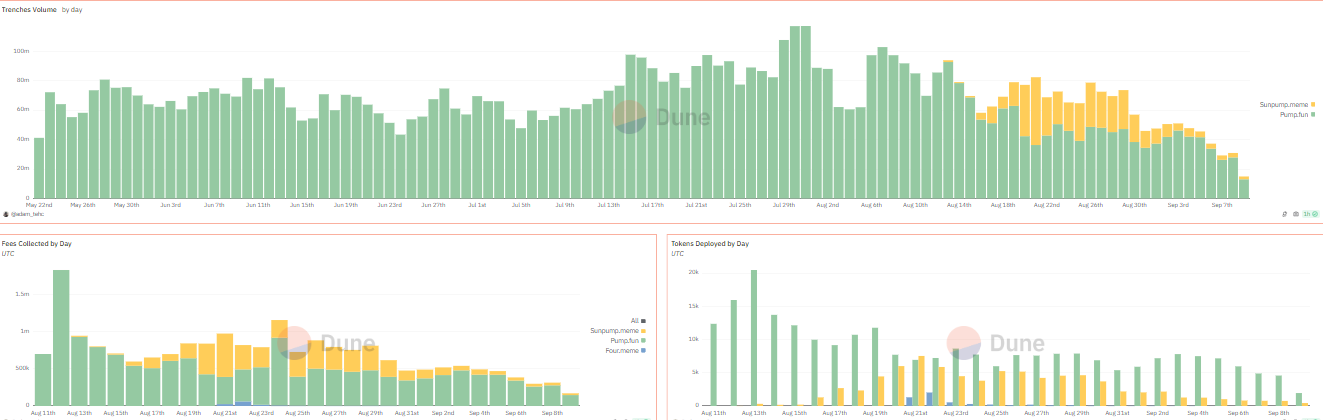Click the camera screenshot icon of Trenches Volume
Viewport: 1323px width, 420px height.
1296,214
